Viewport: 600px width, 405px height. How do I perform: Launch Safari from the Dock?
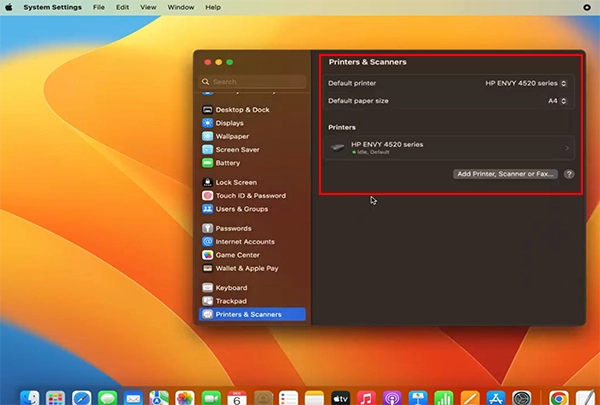coord(82,398)
